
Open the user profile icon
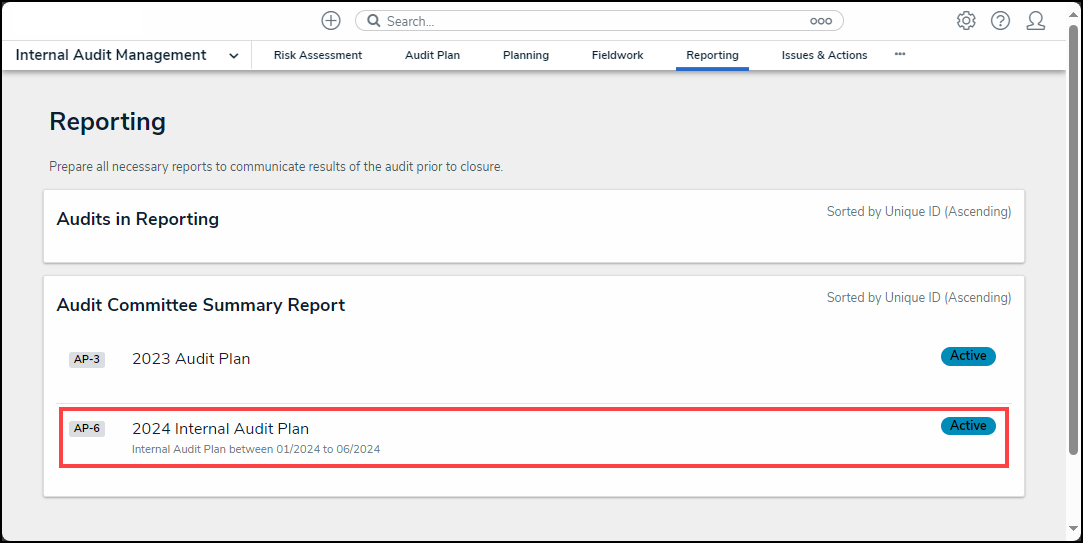click(x=1036, y=21)
